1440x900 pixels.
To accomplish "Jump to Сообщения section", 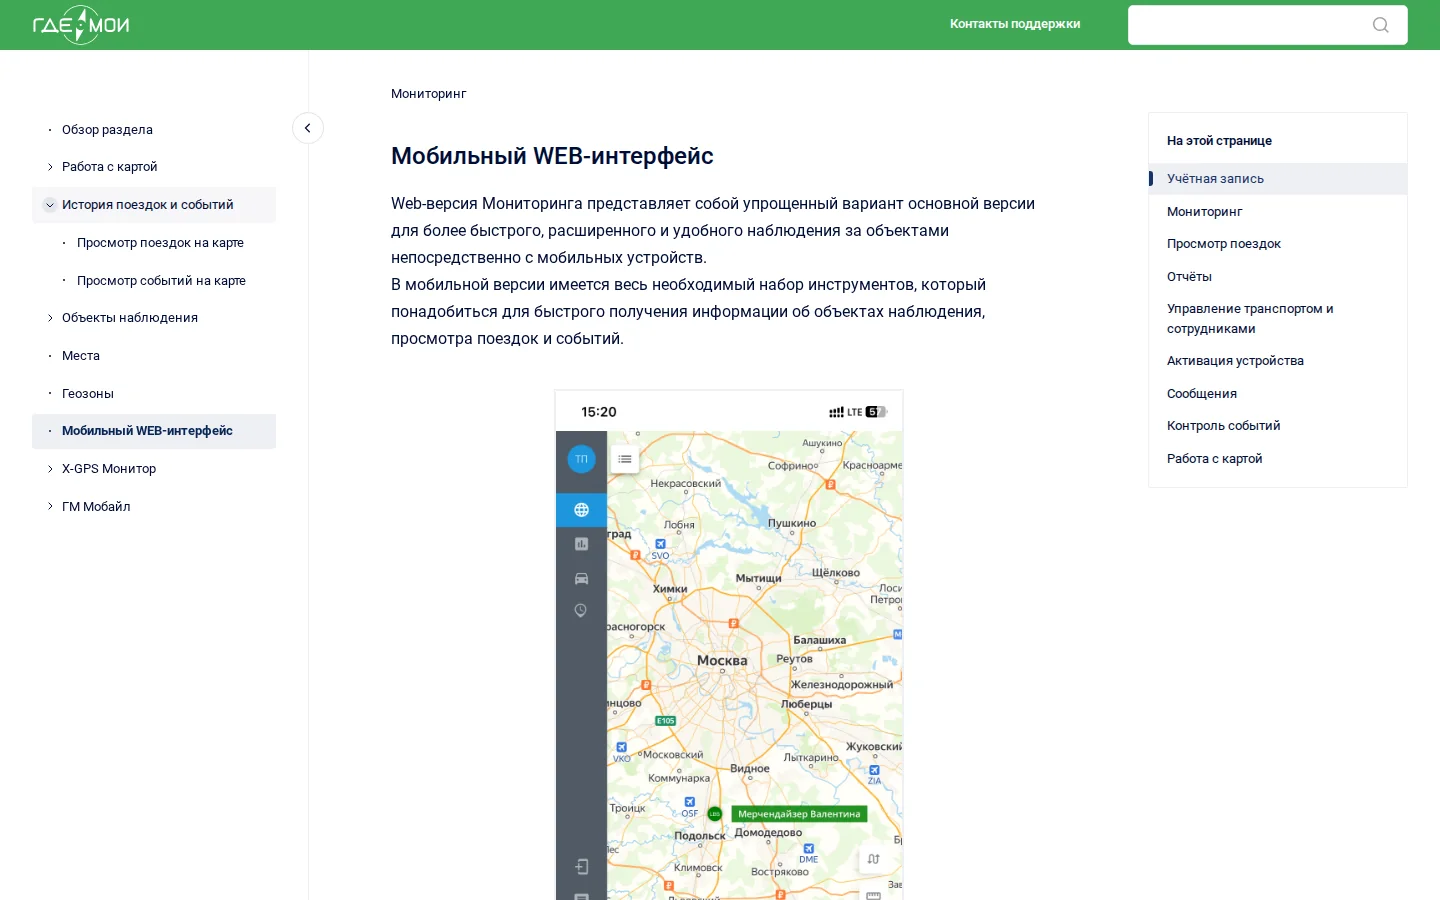I will (1202, 394).
